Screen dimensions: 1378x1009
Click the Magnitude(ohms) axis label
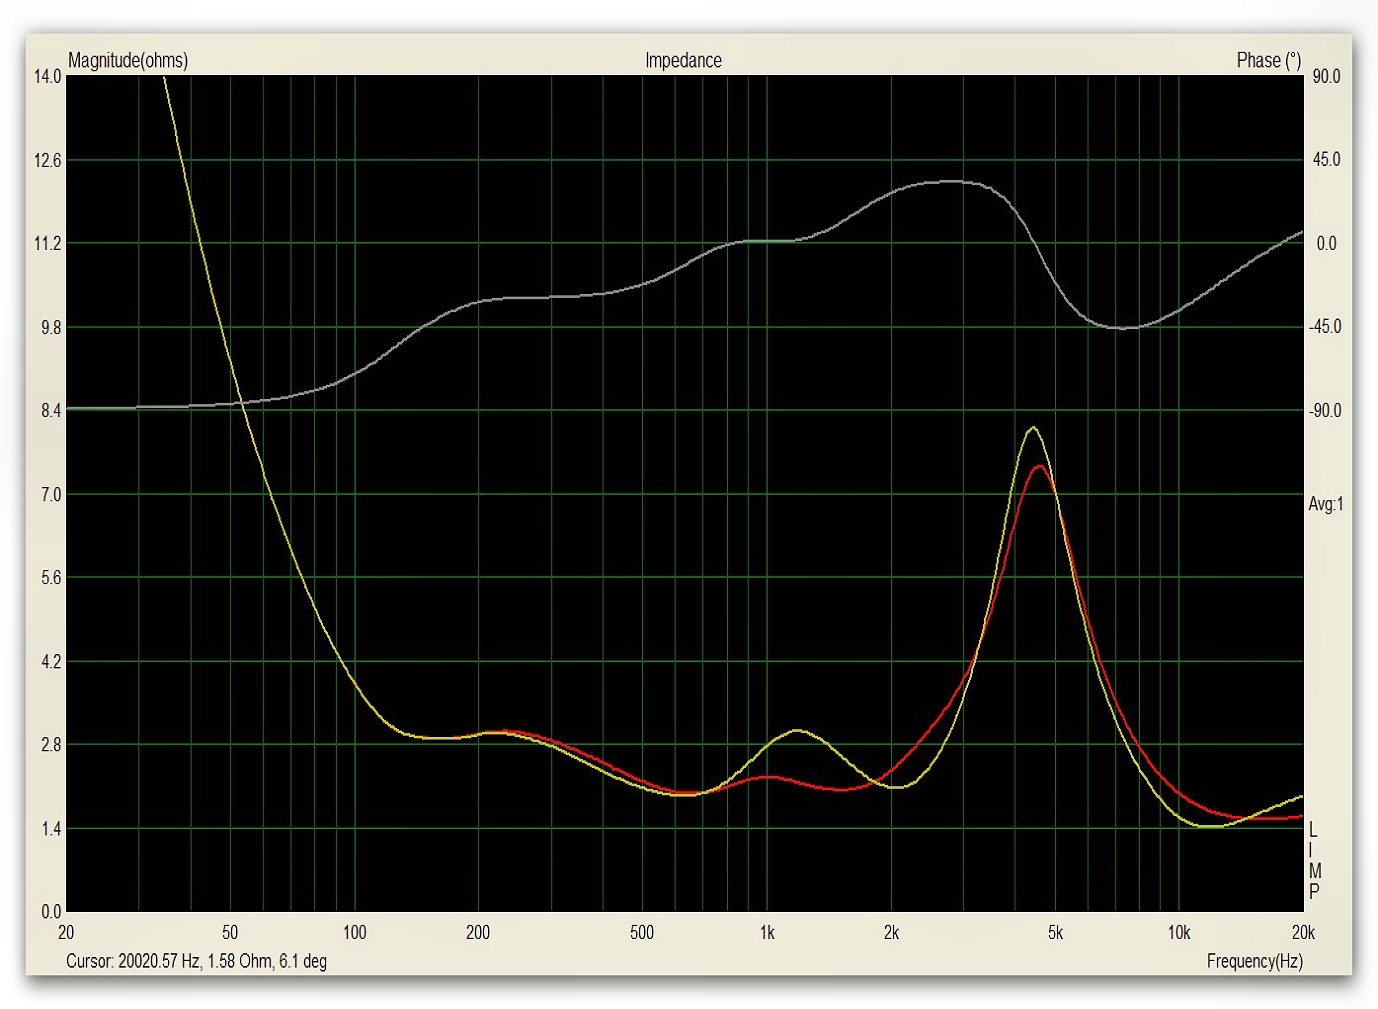(x=127, y=60)
